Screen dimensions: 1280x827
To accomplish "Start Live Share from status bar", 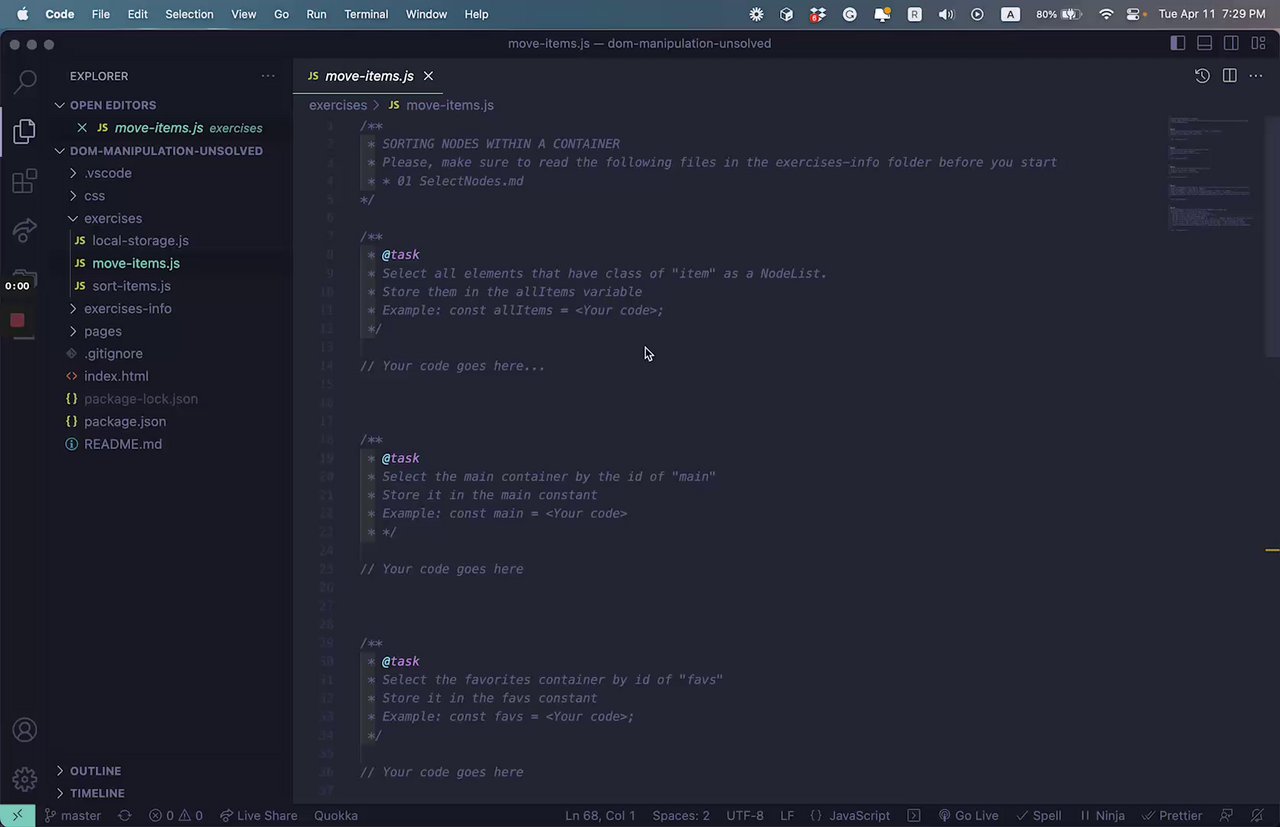I will click(259, 815).
